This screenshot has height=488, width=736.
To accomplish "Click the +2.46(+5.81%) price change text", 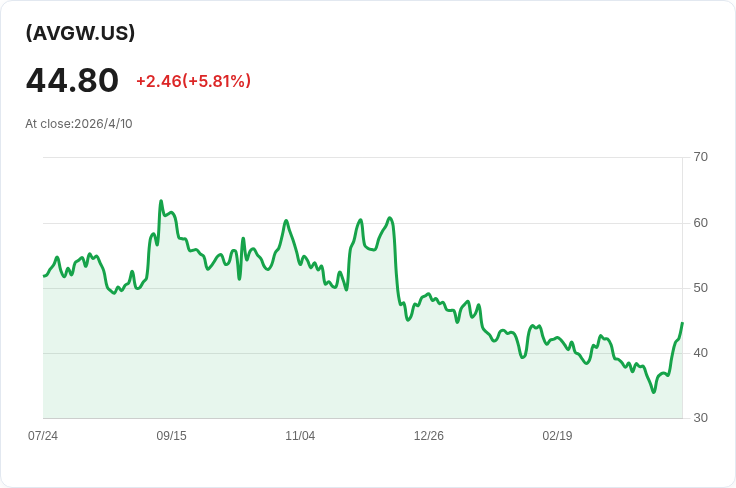I will (x=193, y=81).
